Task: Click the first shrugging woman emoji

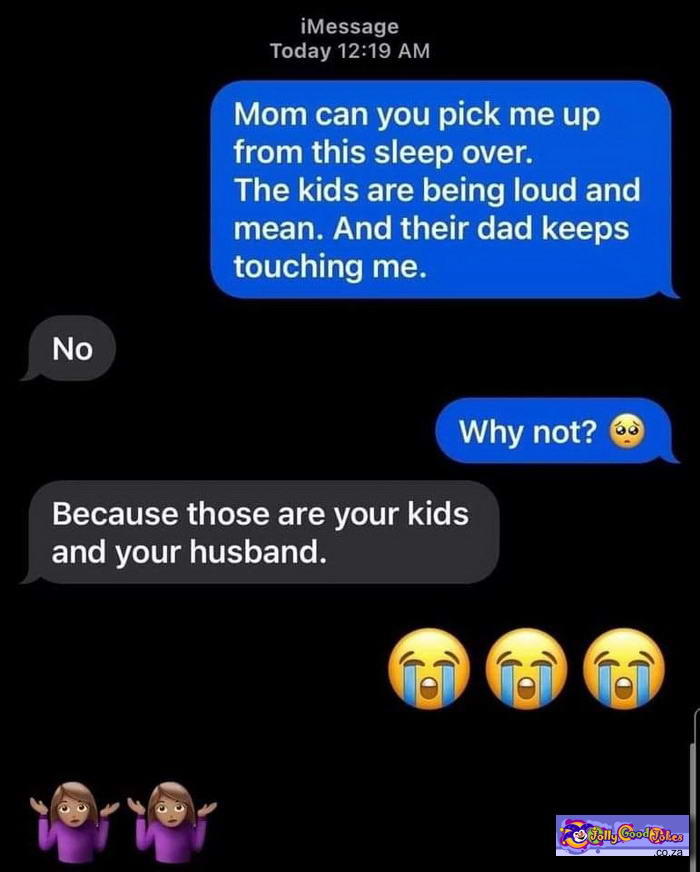Action: click(74, 822)
